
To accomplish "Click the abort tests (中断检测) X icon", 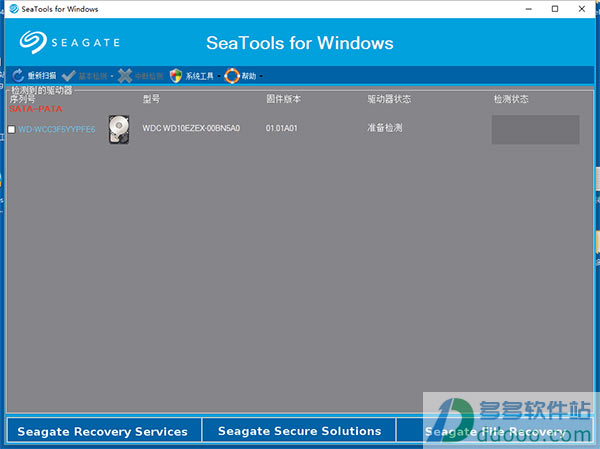I will [125, 76].
